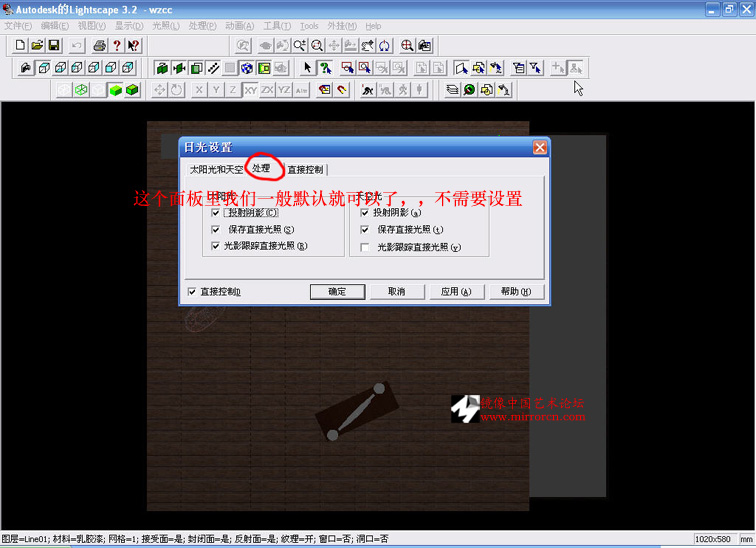Toggle 投射阴影(A) checkbox for sky light
Viewport: 756px width, 548px height.
pos(364,213)
